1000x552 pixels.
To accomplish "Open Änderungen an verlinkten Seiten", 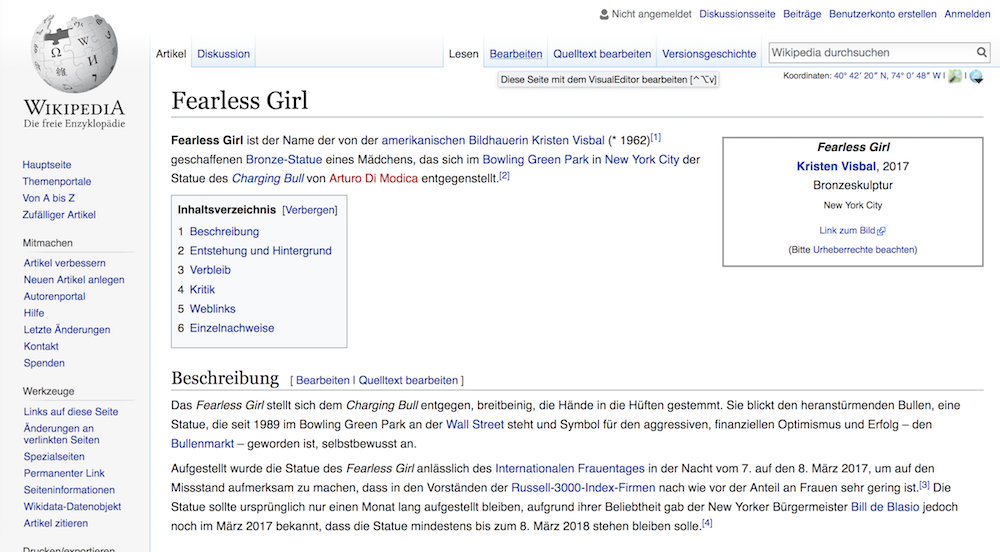I will click(61, 434).
